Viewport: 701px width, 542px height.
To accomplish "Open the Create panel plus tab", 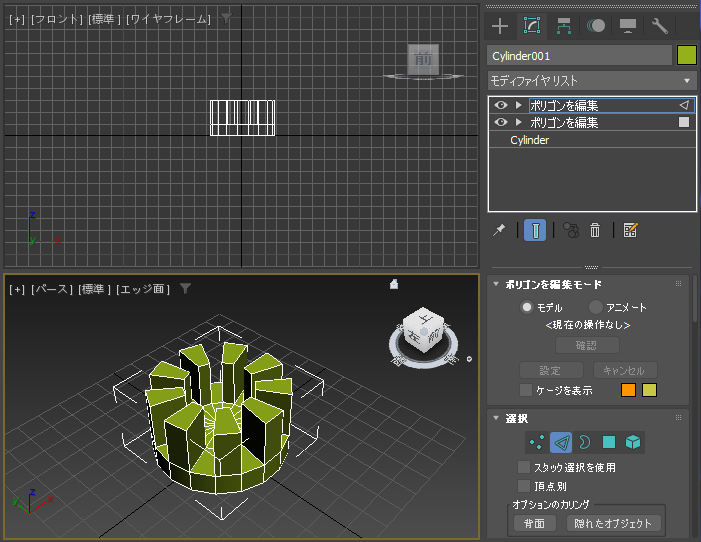I will pos(500,26).
